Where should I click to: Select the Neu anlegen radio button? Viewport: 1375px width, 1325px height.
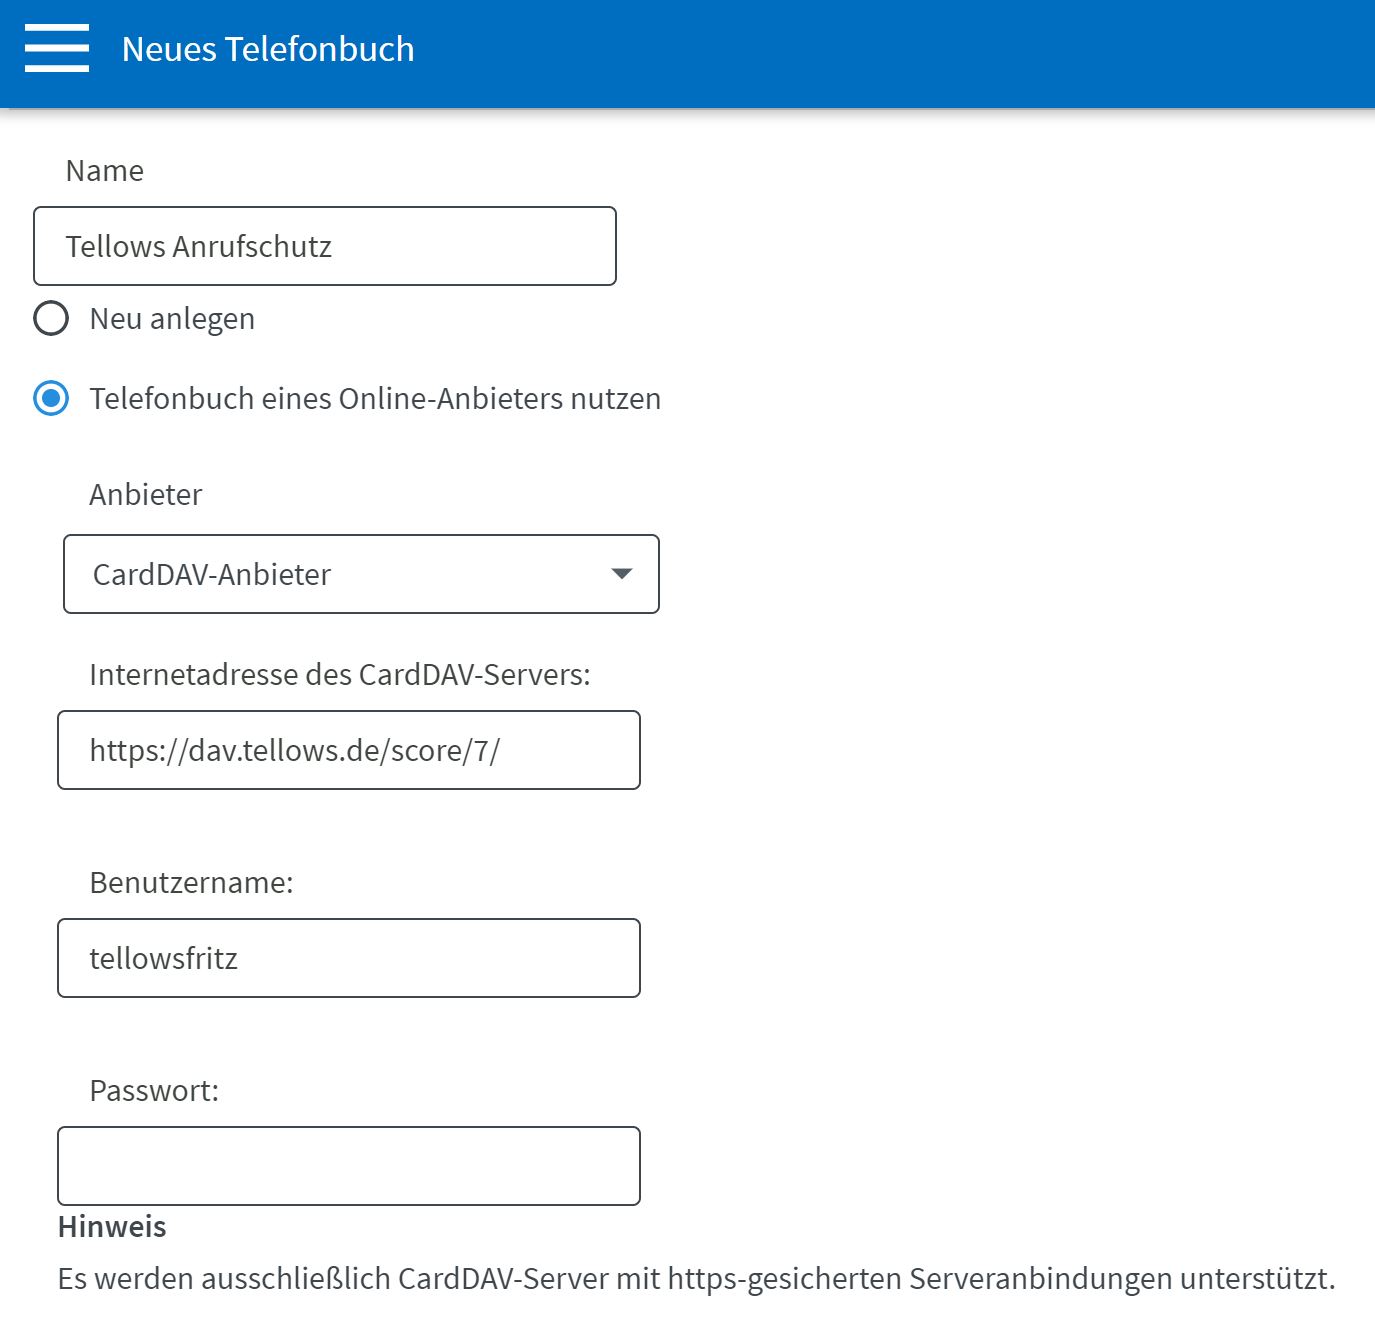pyautogui.click(x=51, y=319)
